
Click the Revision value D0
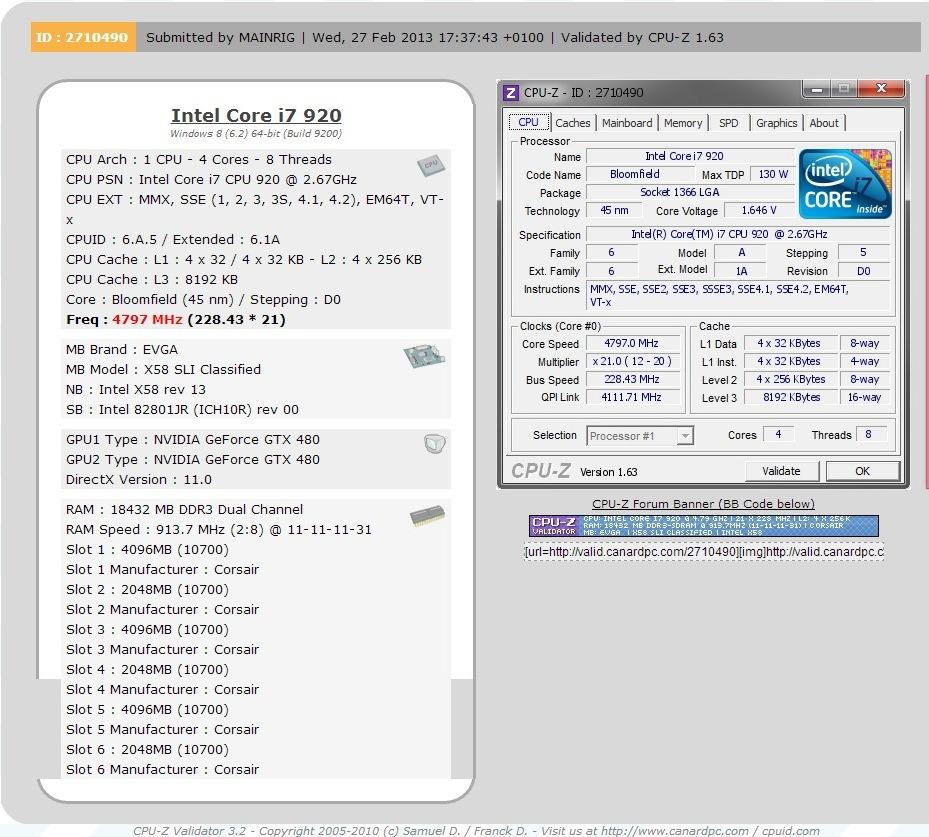point(864,271)
